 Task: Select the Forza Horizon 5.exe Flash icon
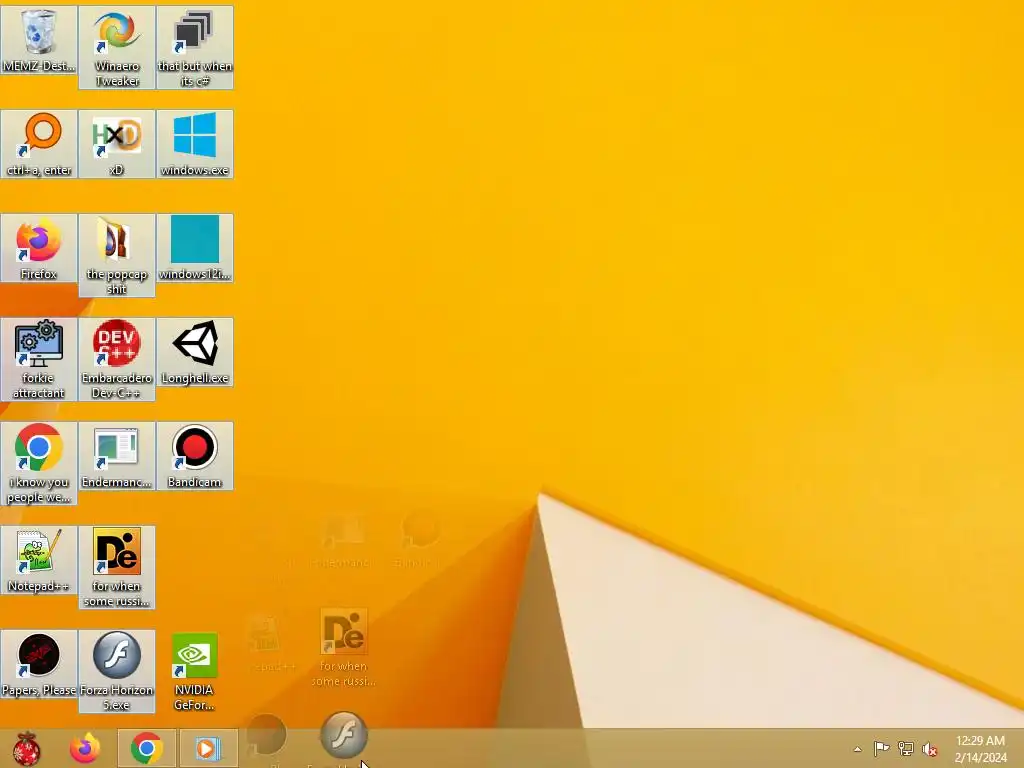(117, 671)
